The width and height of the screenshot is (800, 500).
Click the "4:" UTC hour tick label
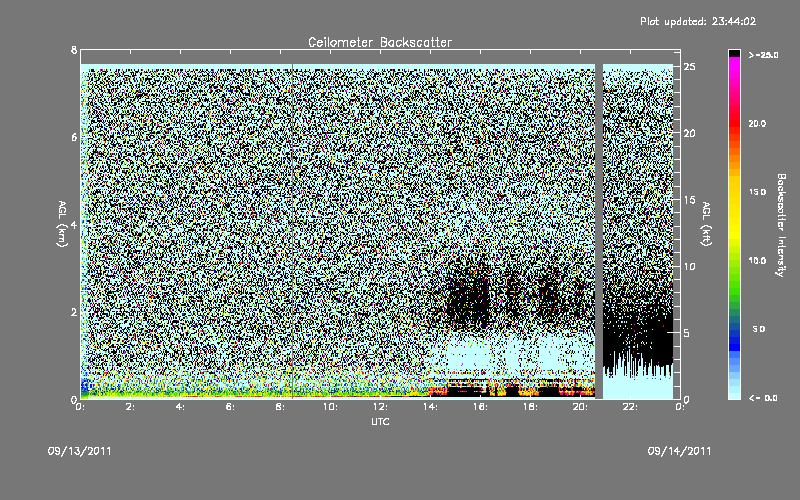[x=180, y=407]
